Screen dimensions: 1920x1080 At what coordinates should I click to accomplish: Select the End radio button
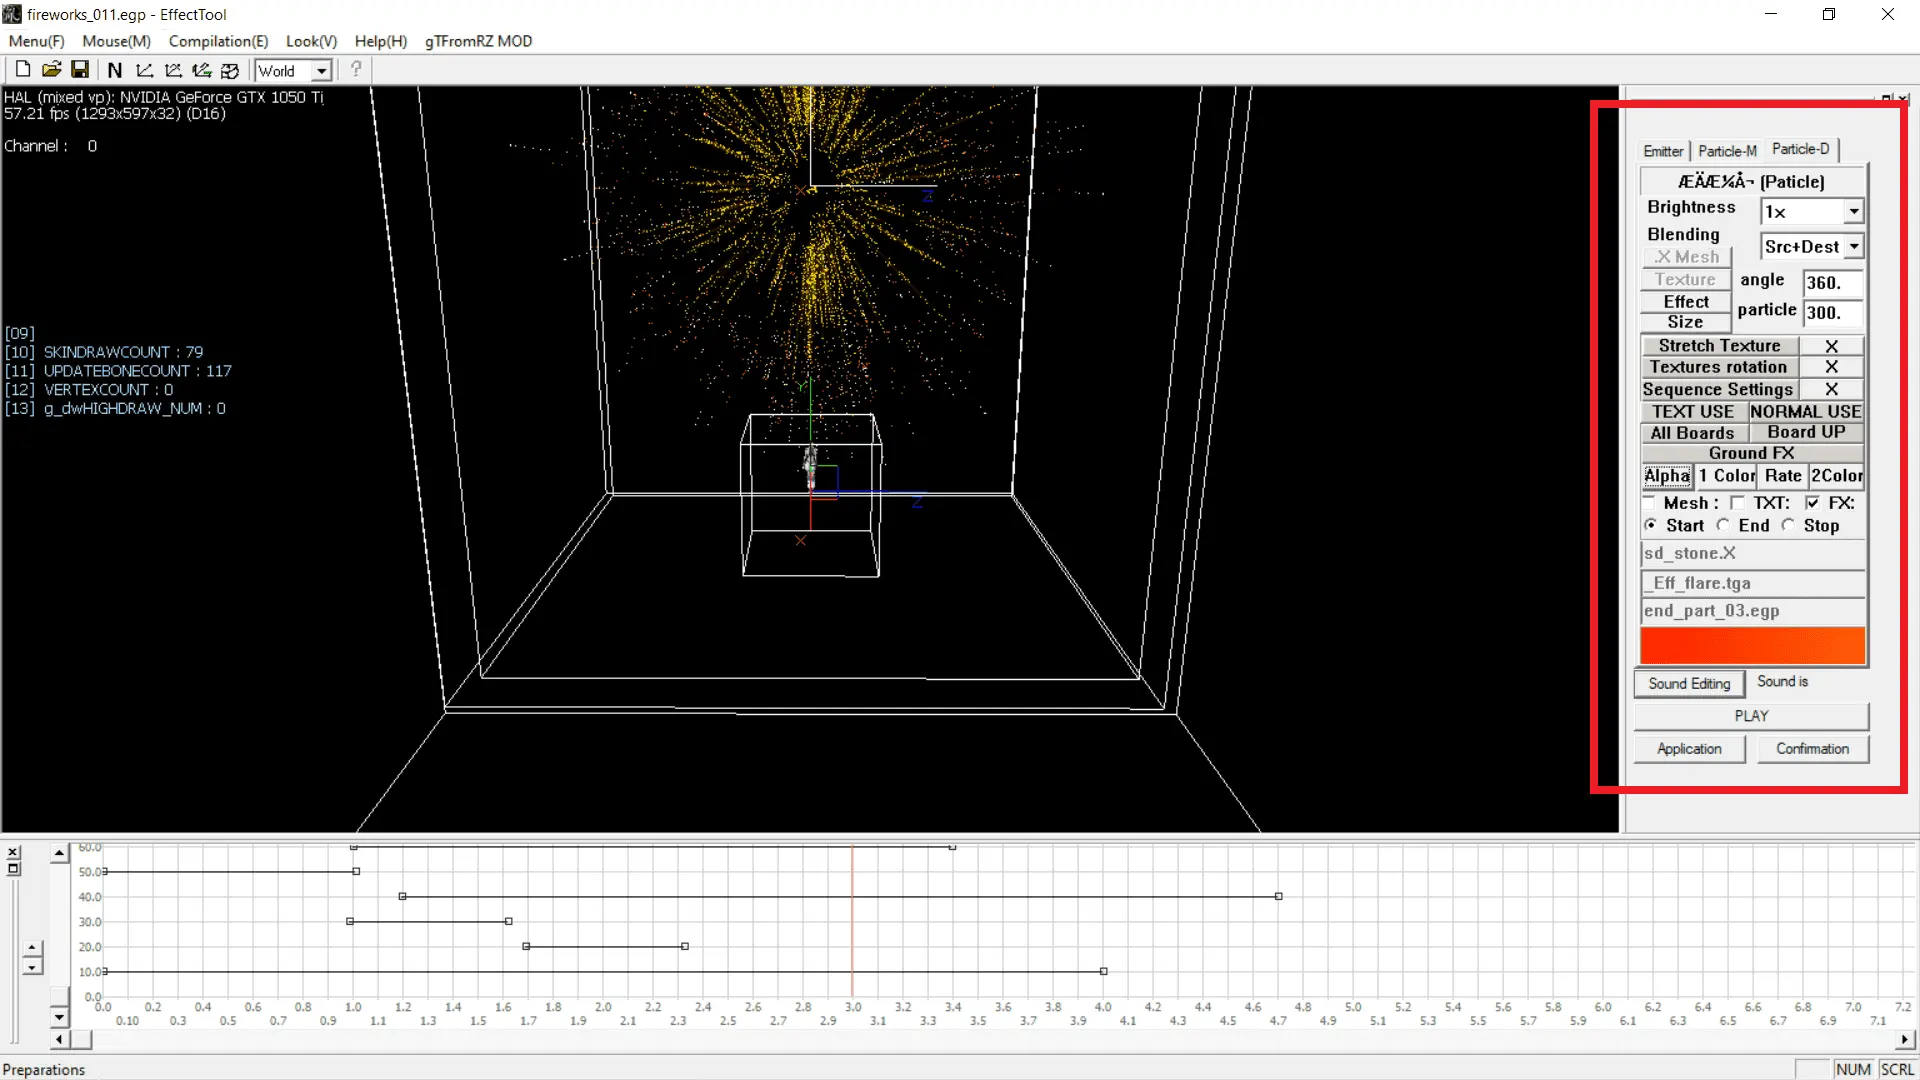pos(1723,525)
